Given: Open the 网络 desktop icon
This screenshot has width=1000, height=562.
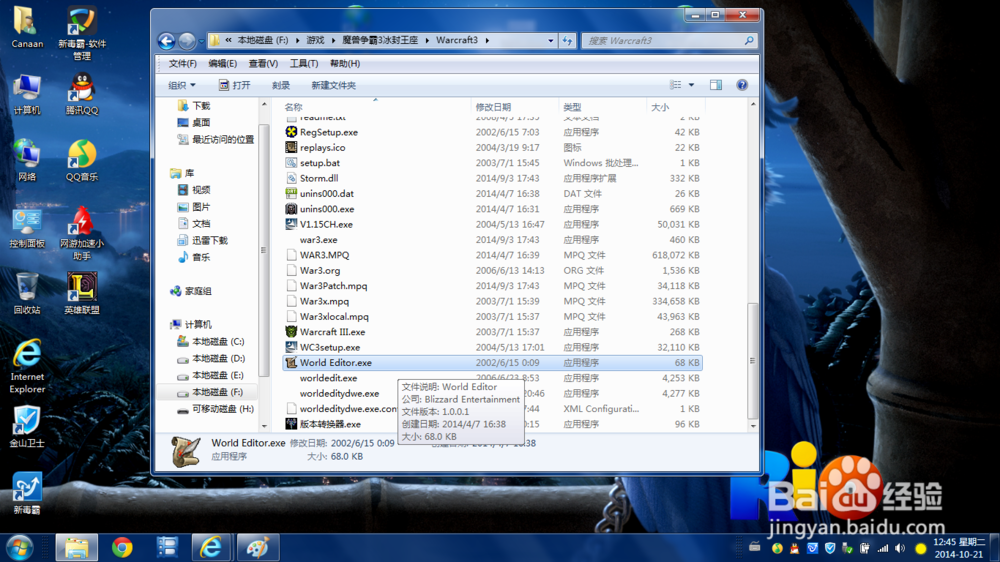Looking at the screenshot, I should 27,160.
